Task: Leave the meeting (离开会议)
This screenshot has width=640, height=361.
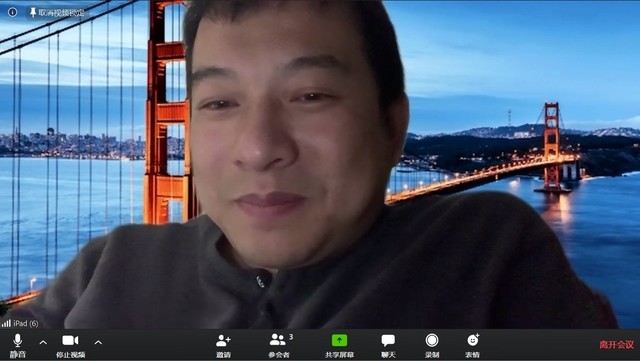Action: tap(616, 345)
